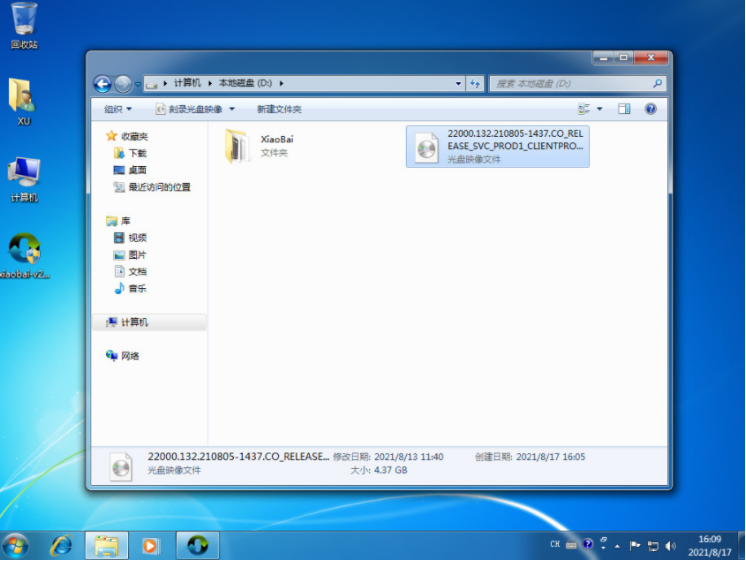The width and height of the screenshot is (746, 562).
Task: Click inside the 搜索 本地磁盘 (D:) search box
Action: 573,84
